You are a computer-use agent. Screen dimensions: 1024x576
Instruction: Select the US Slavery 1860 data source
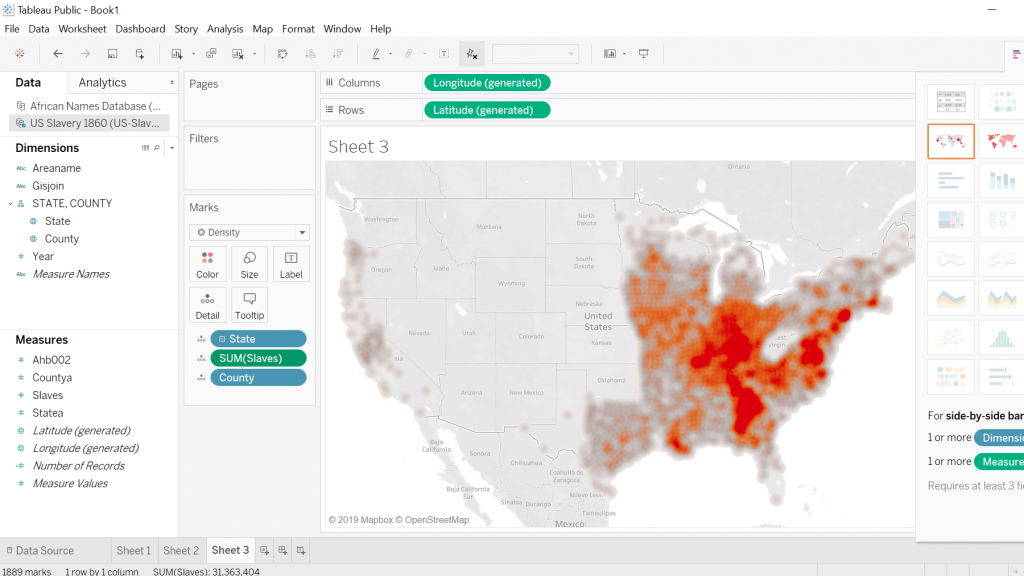88,123
